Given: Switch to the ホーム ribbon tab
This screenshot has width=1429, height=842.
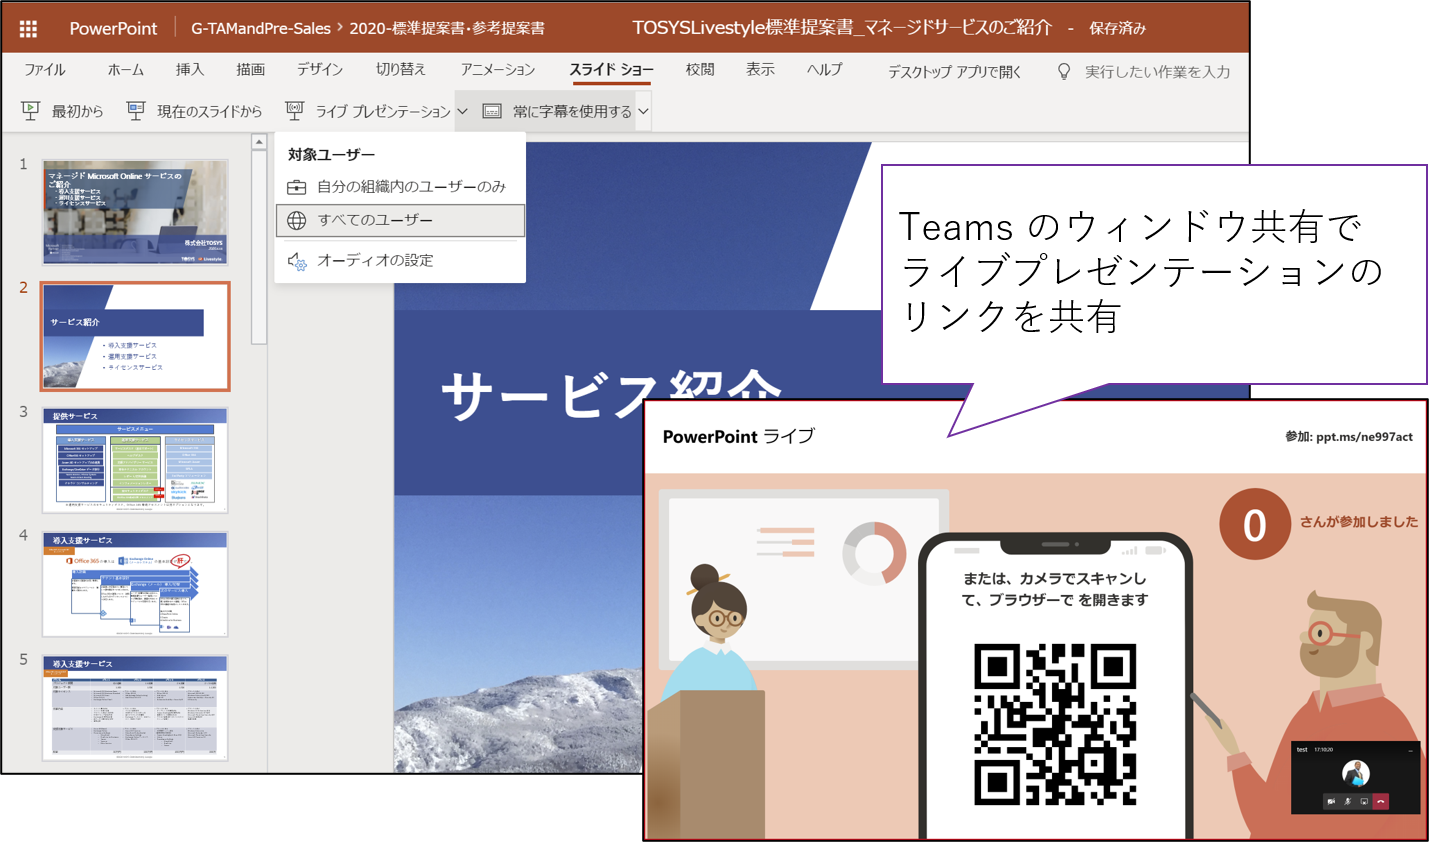Looking at the screenshot, I should pos(125,70).
